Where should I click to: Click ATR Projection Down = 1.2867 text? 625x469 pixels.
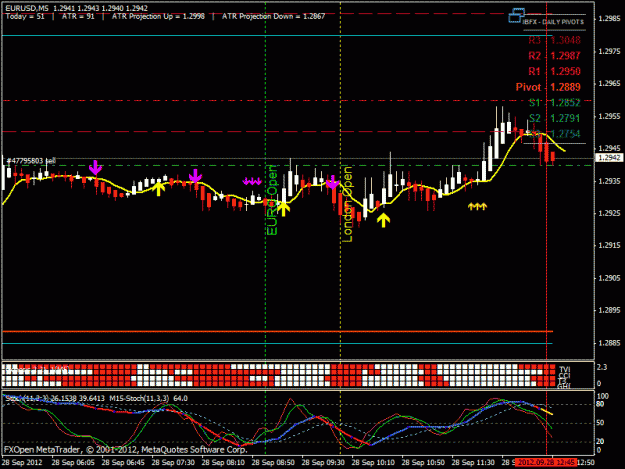click(273, 16)
